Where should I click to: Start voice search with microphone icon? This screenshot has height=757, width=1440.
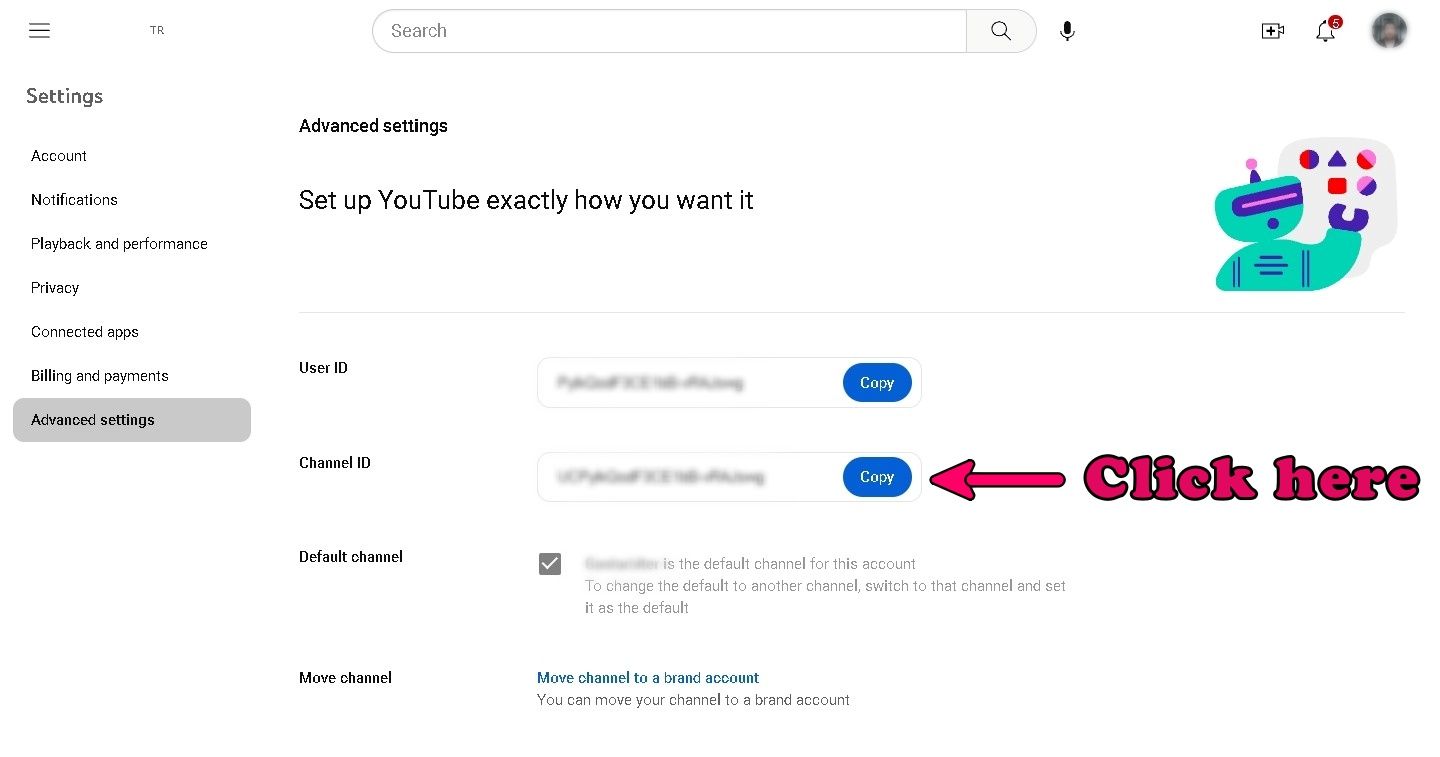click(1067, 31)
